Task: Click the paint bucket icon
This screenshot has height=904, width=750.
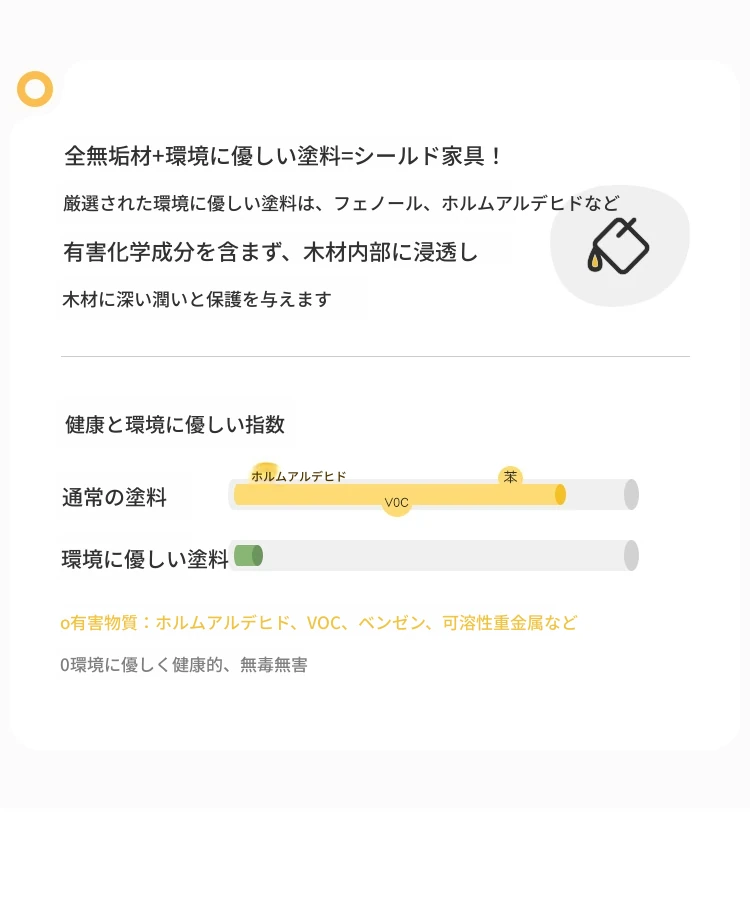Action: click(x=618, y=246)
